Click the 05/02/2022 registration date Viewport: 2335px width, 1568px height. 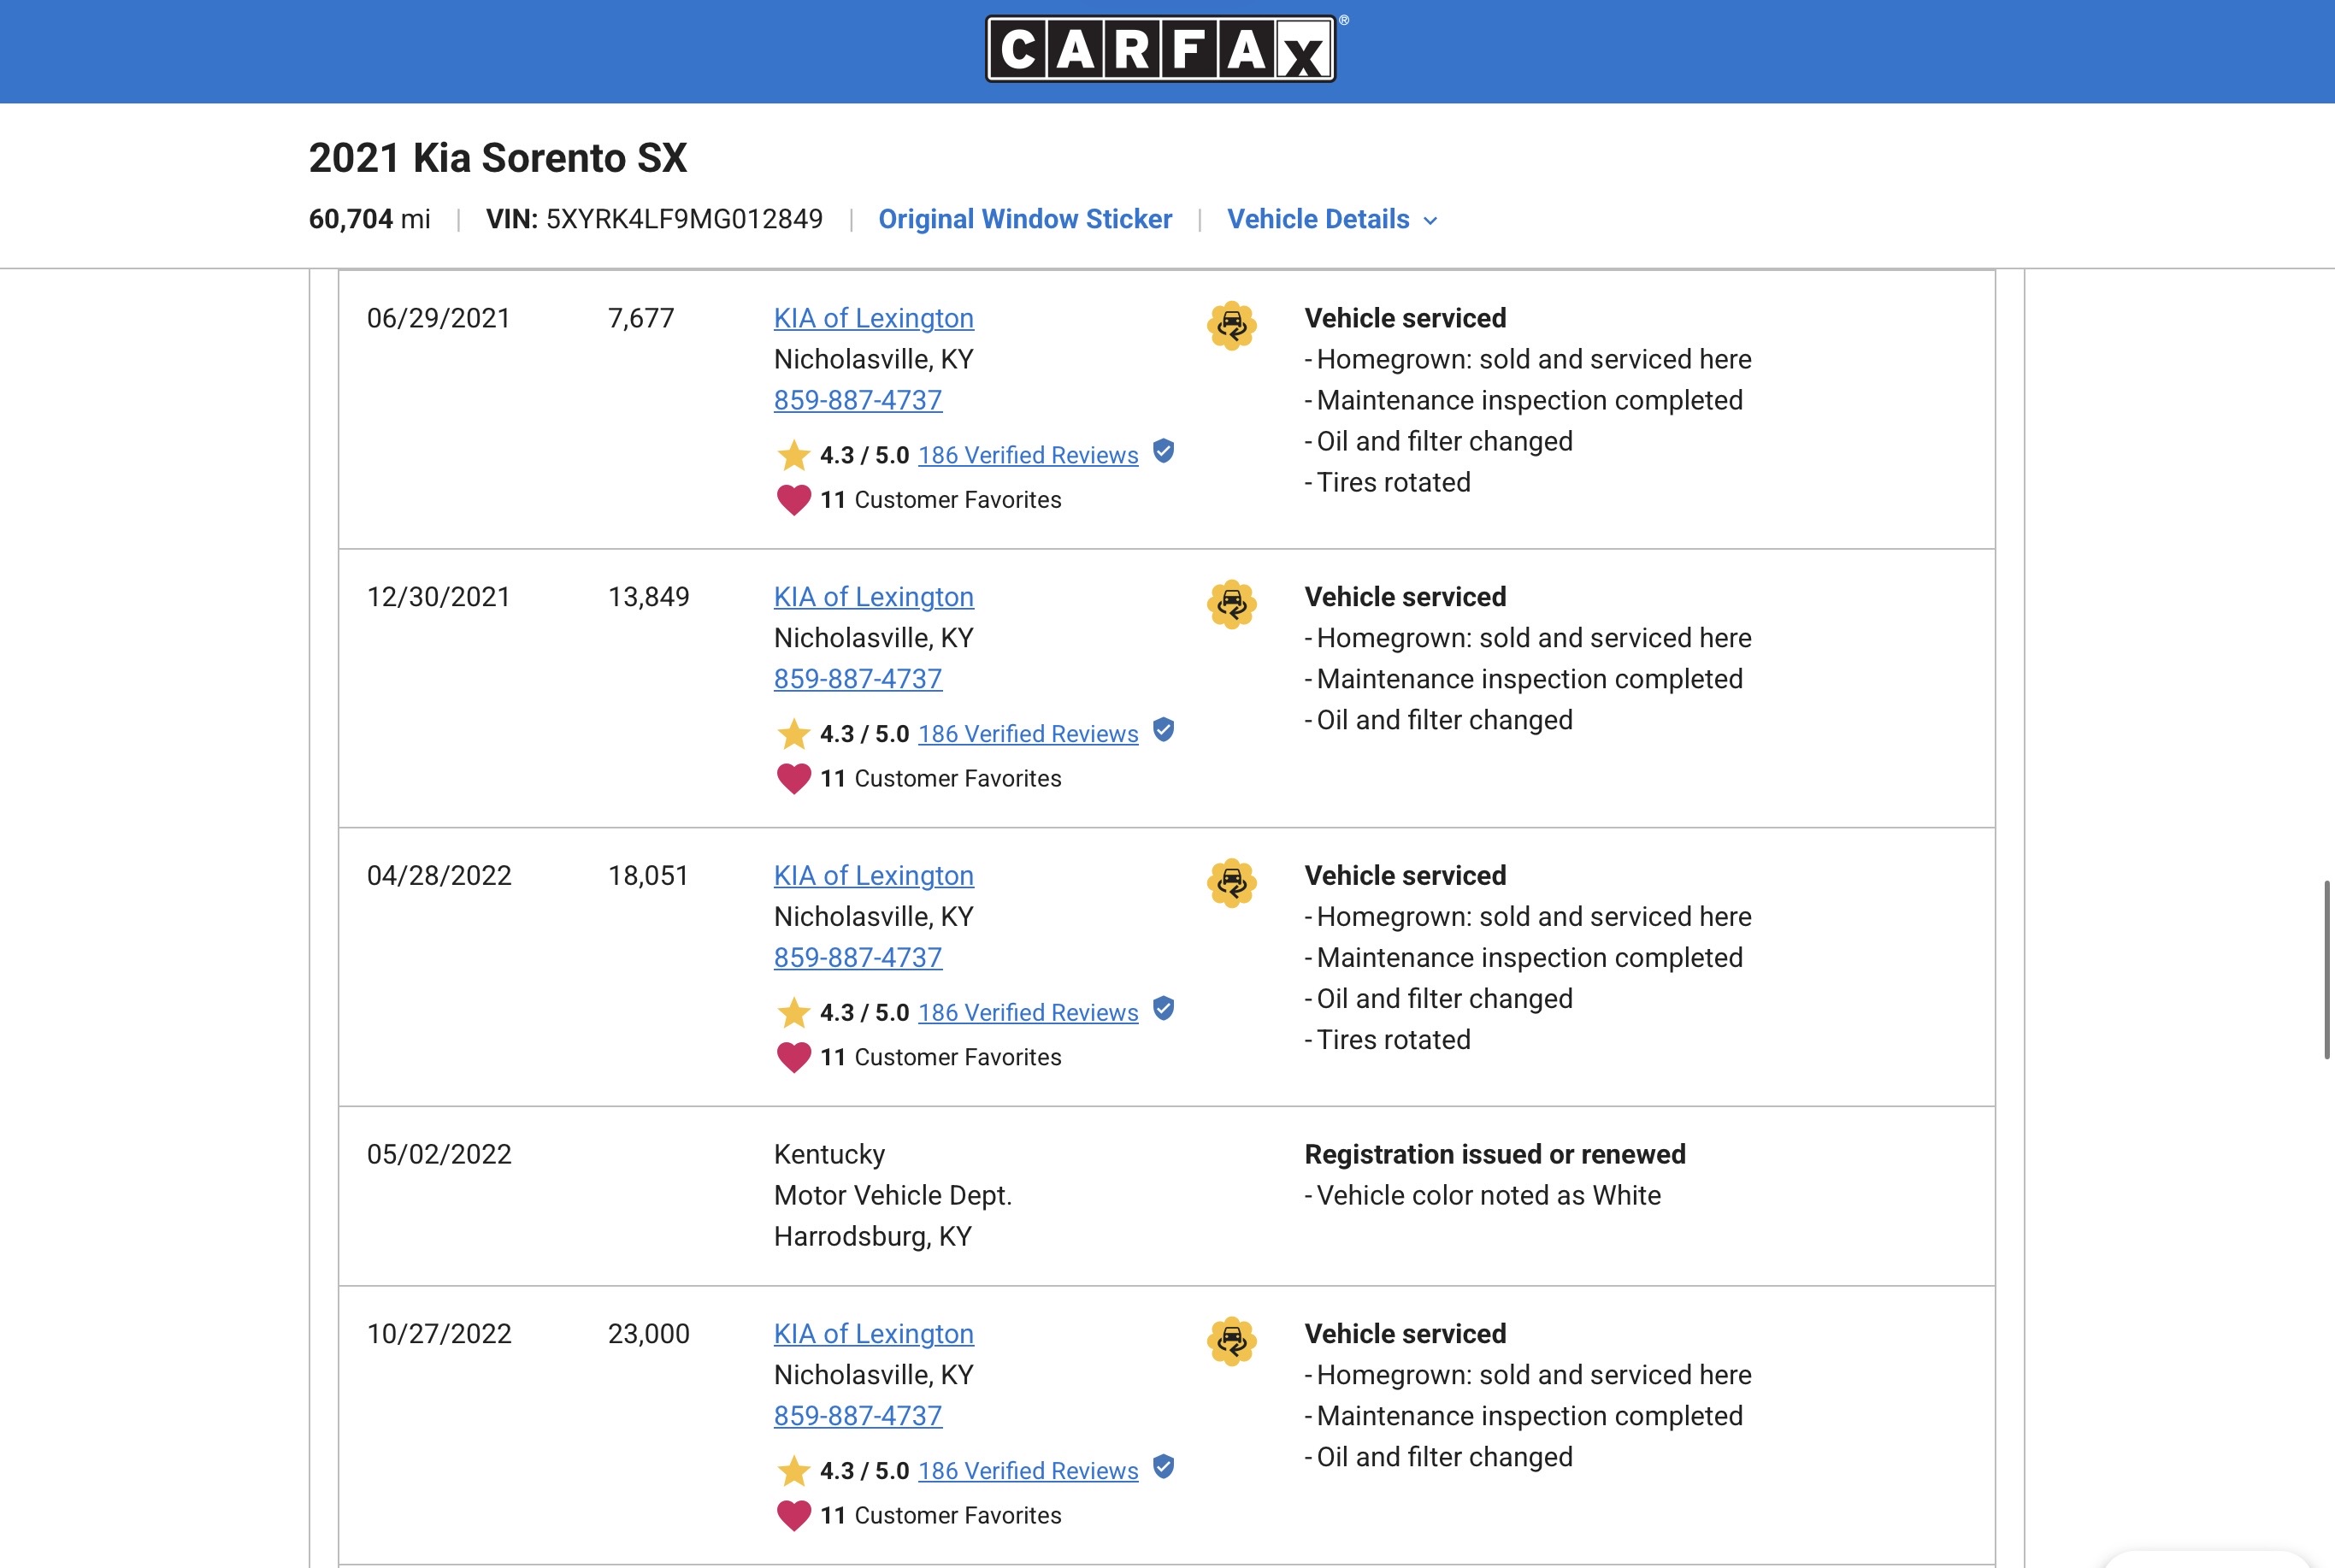[439, 1154]
